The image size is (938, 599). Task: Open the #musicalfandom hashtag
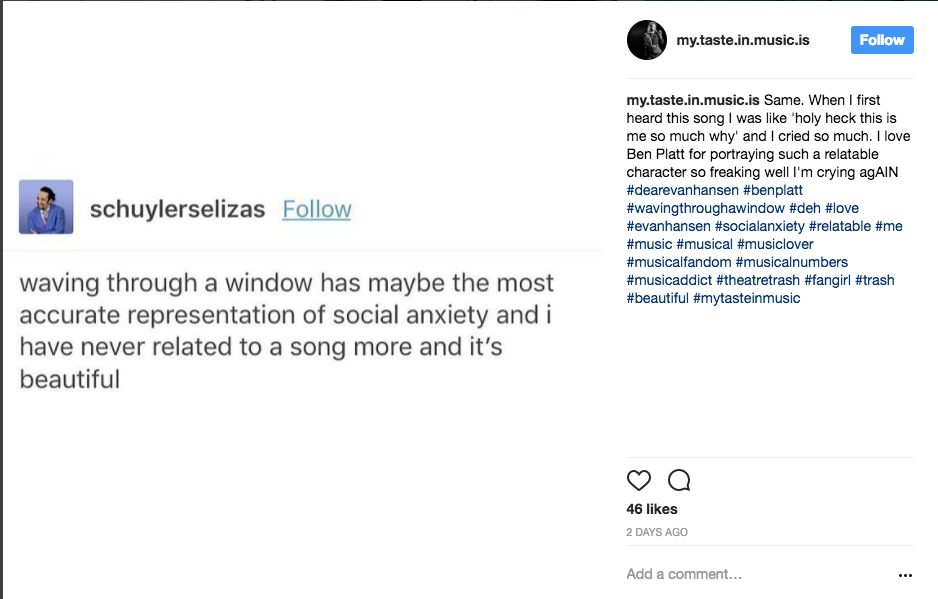pyautogui.click(x=679, y=262)
